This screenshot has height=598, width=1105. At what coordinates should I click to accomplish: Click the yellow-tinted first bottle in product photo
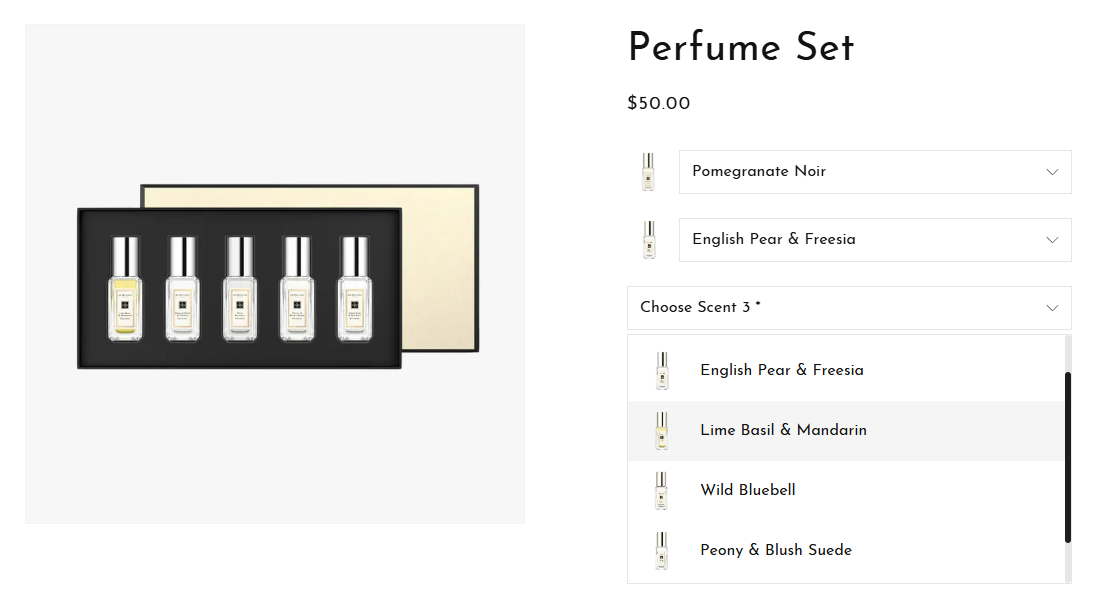tap(125, 289)
